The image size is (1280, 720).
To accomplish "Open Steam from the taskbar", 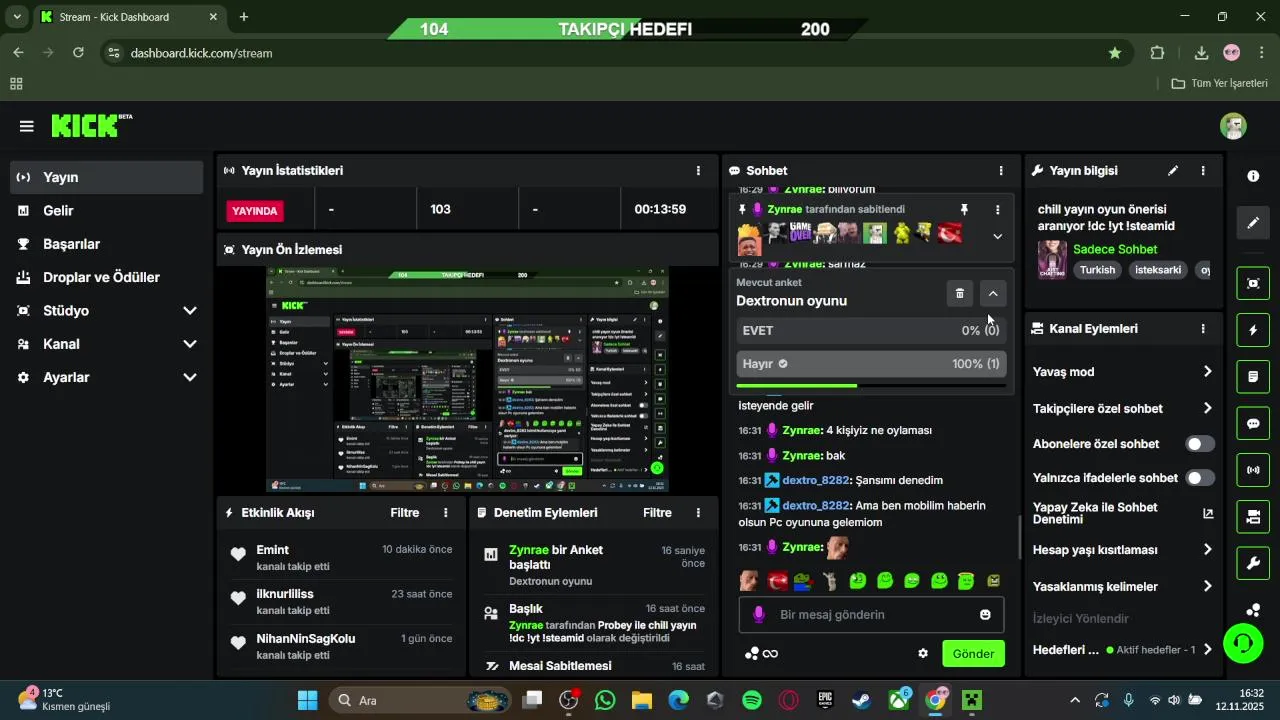I will (861, 700).
